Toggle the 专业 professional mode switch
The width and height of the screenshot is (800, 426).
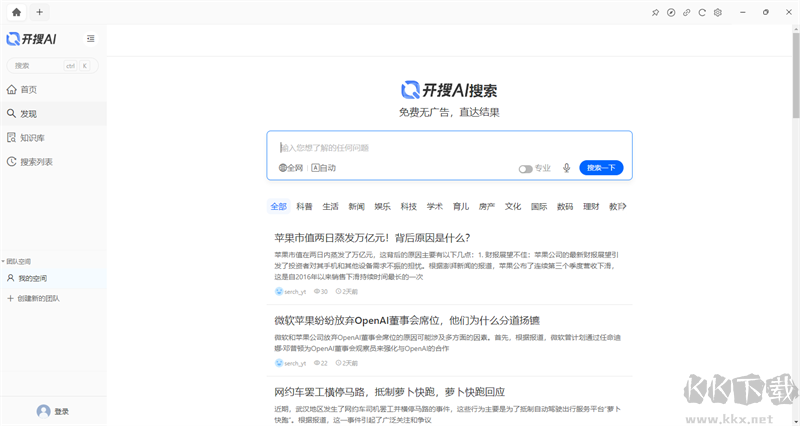pyautogui.click(x=525, y=169)
